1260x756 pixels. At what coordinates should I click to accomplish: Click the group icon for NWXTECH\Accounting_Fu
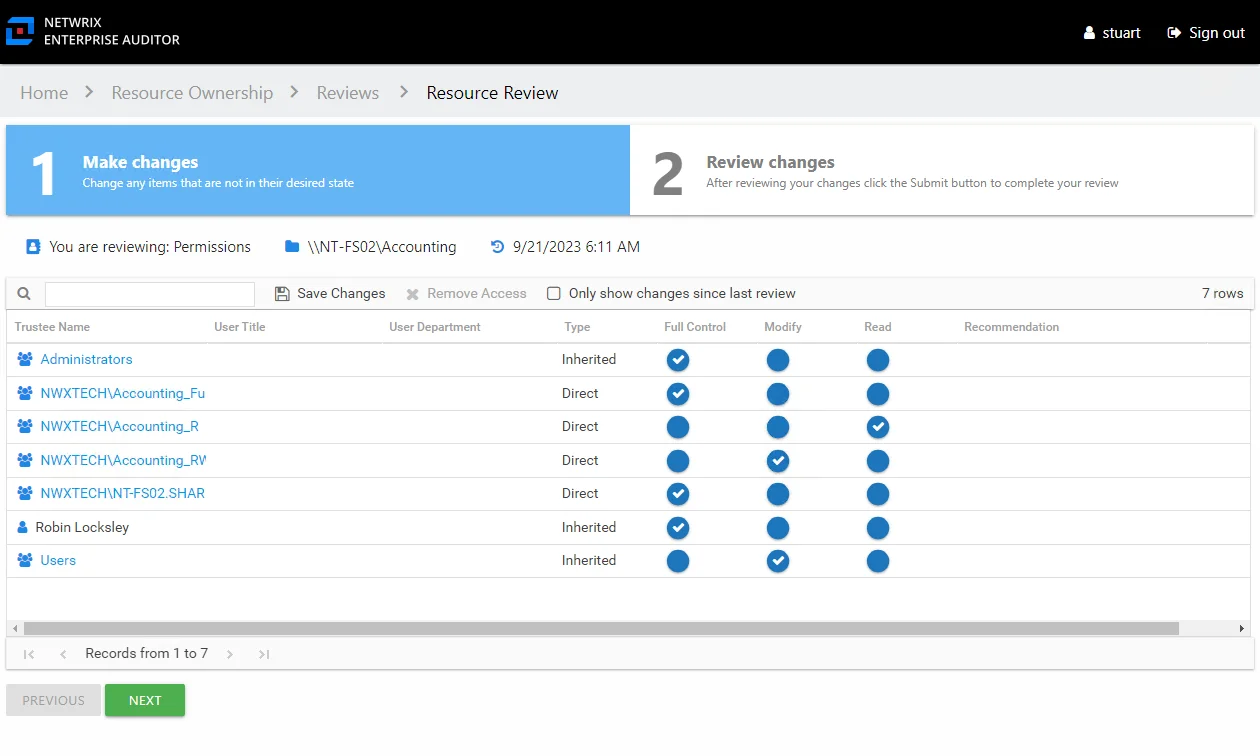point(25,393)
